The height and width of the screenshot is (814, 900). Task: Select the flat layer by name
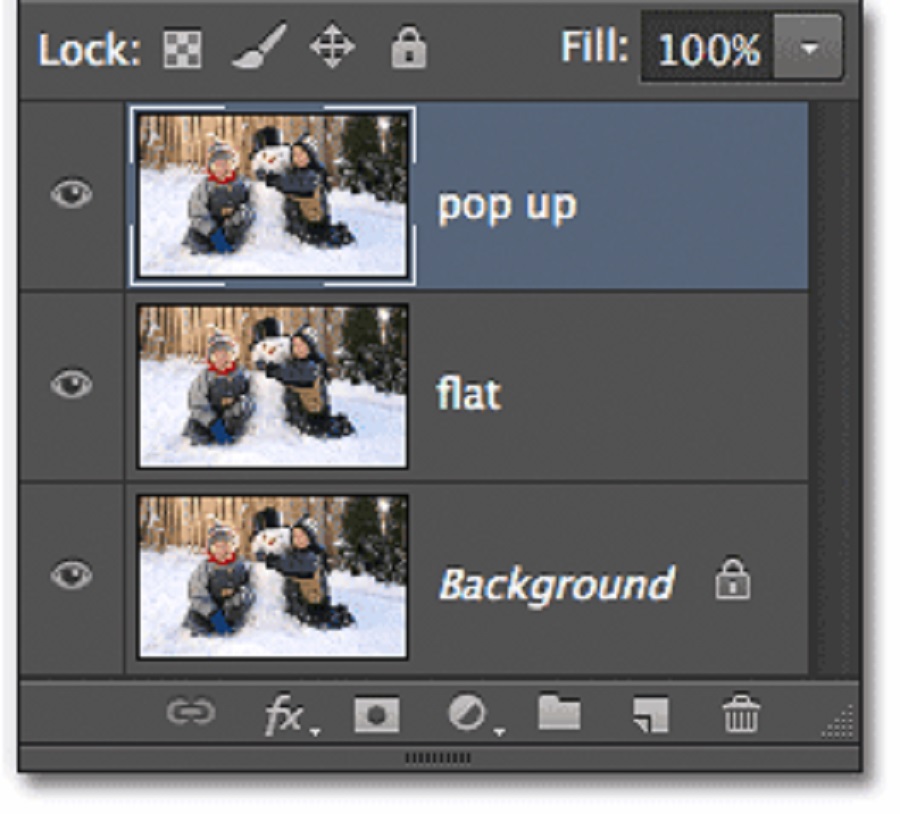[469, 393]
